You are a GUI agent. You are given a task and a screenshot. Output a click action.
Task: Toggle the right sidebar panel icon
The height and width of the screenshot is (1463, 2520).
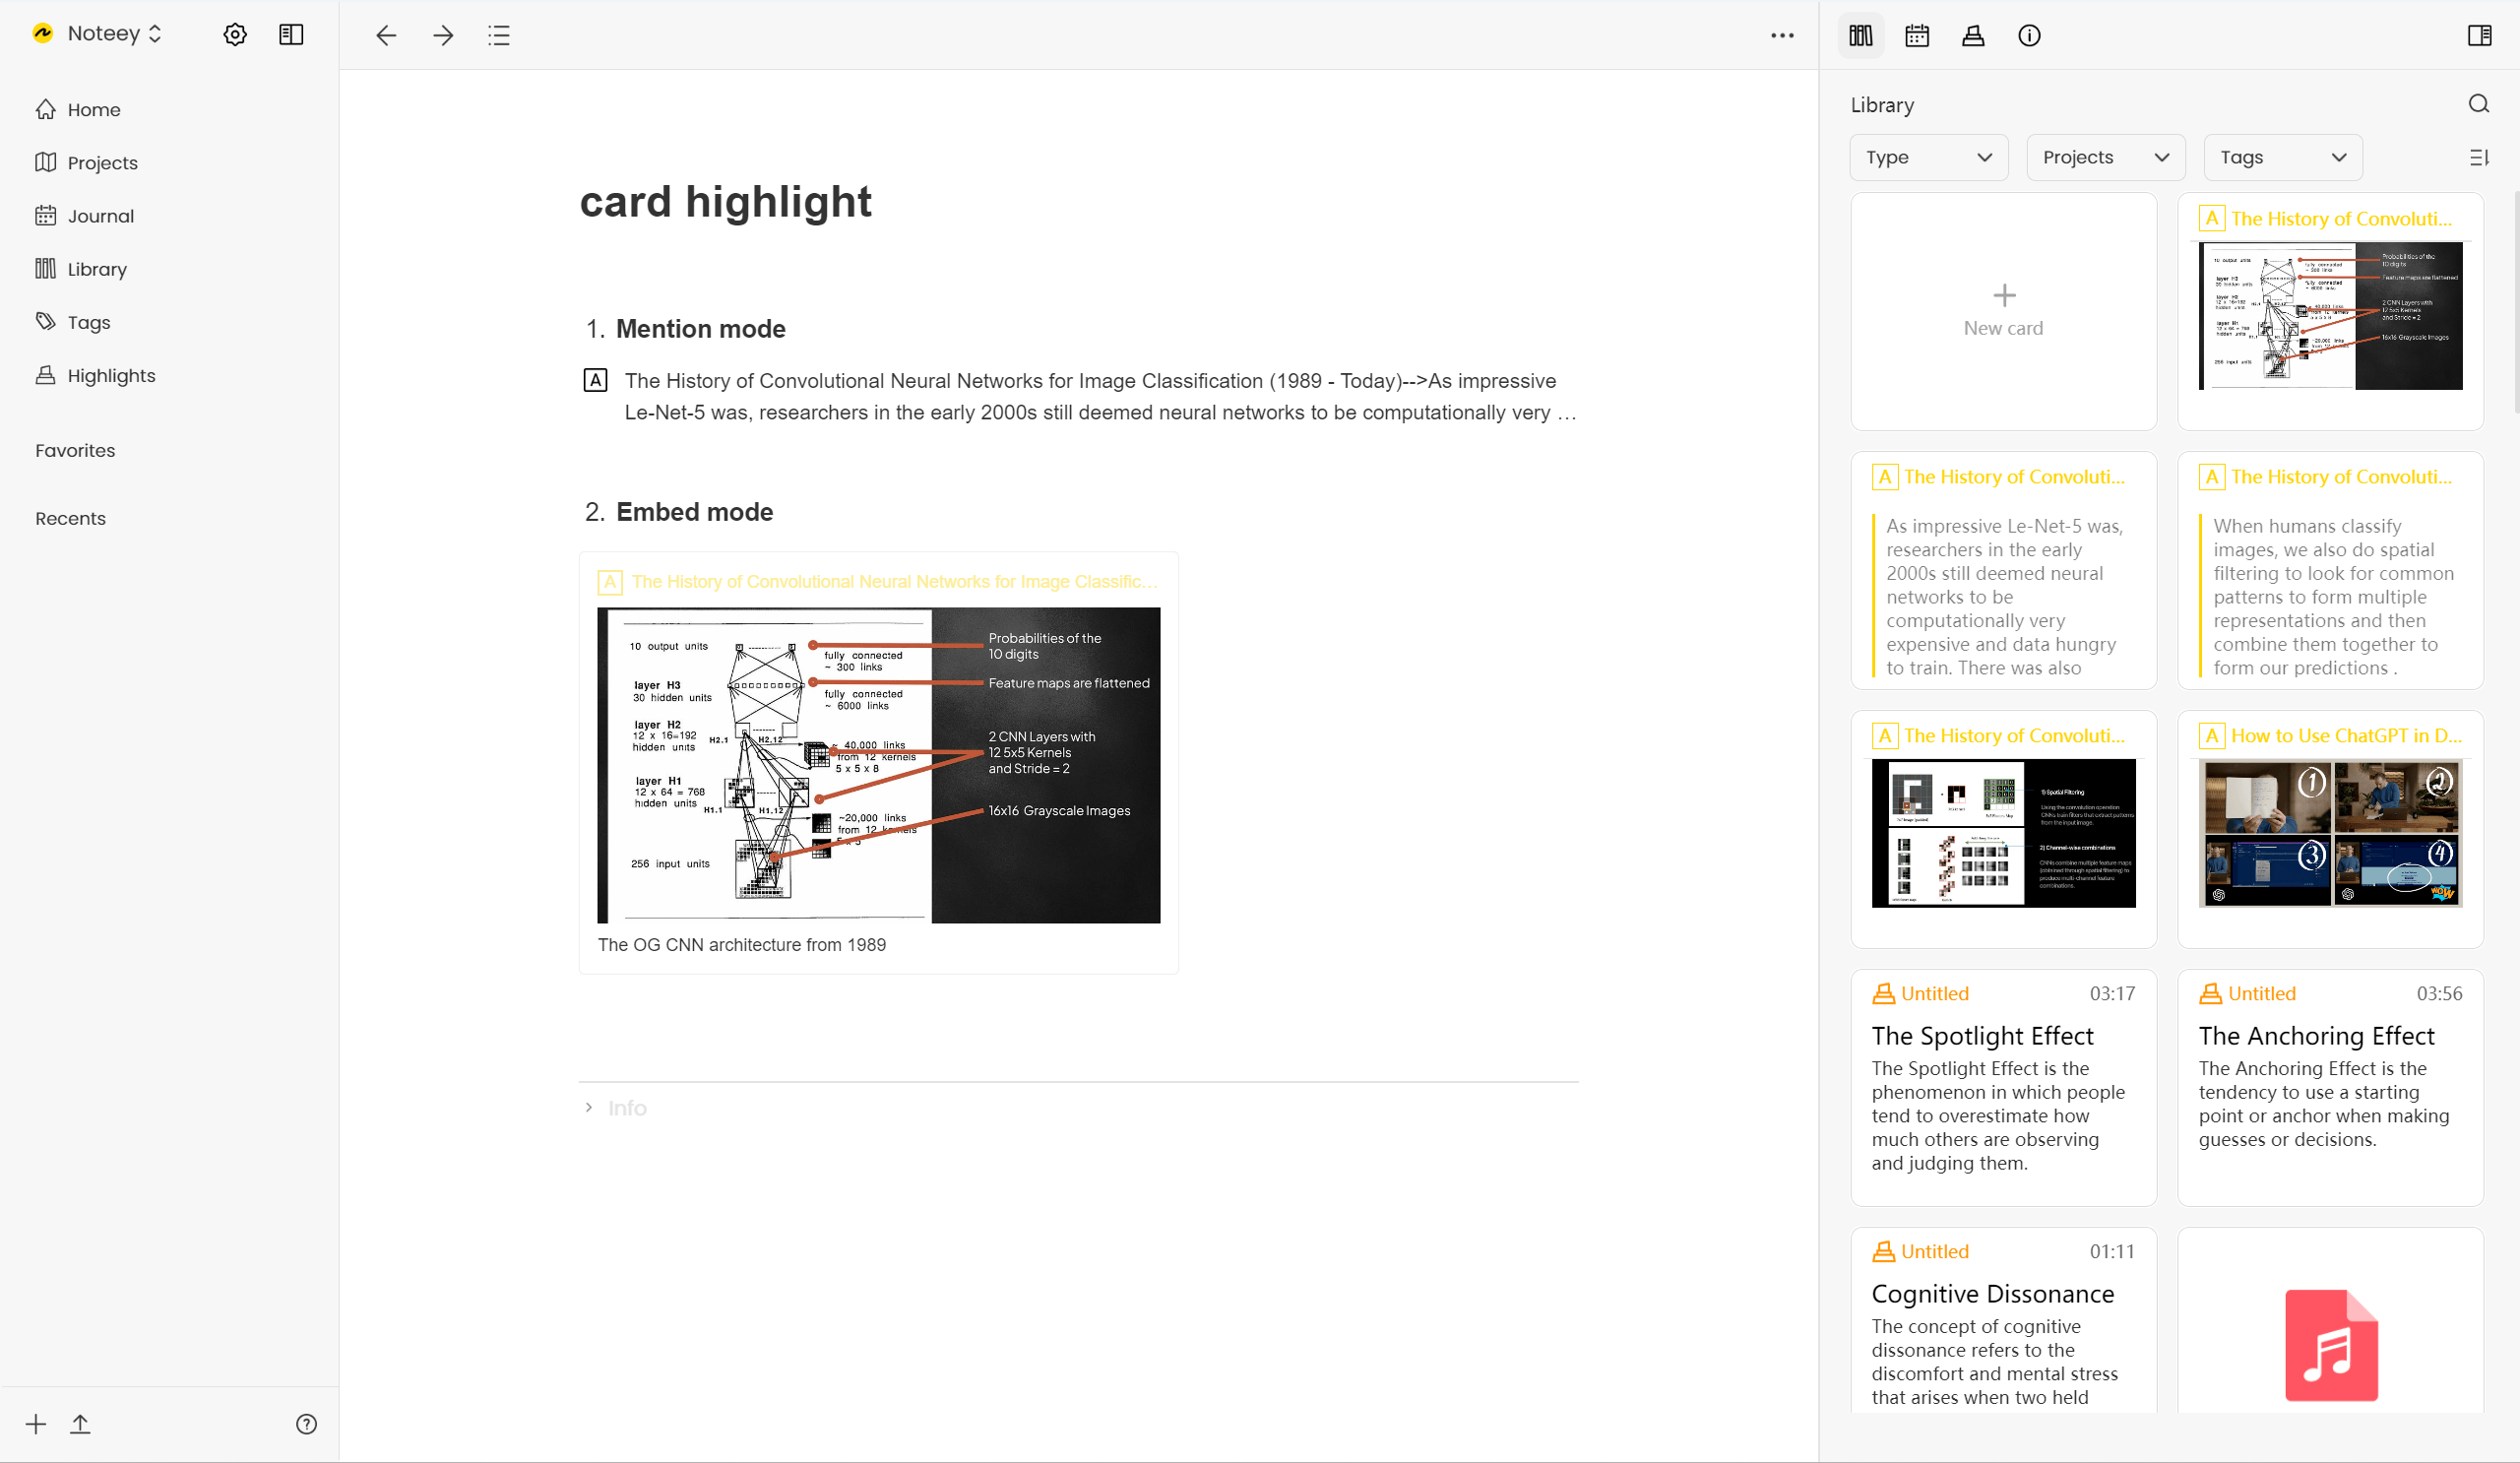(x=2480, y=36)
